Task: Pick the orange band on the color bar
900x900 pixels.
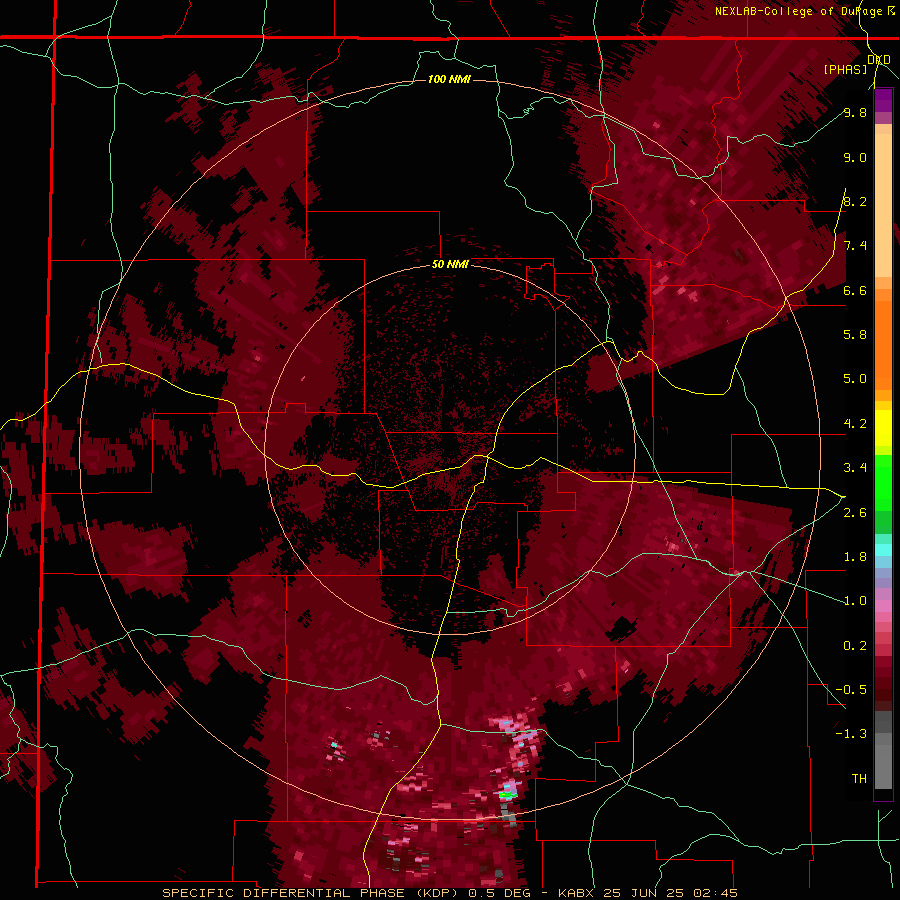Action: click(883, 344)
